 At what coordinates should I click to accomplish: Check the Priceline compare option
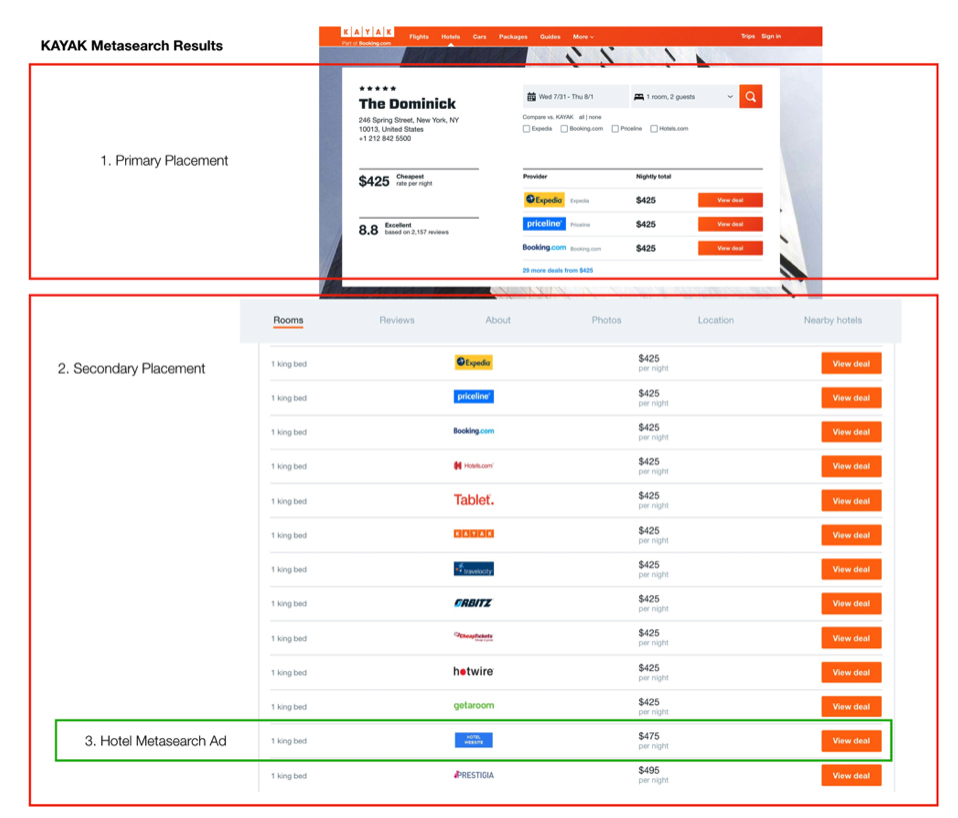614,129
